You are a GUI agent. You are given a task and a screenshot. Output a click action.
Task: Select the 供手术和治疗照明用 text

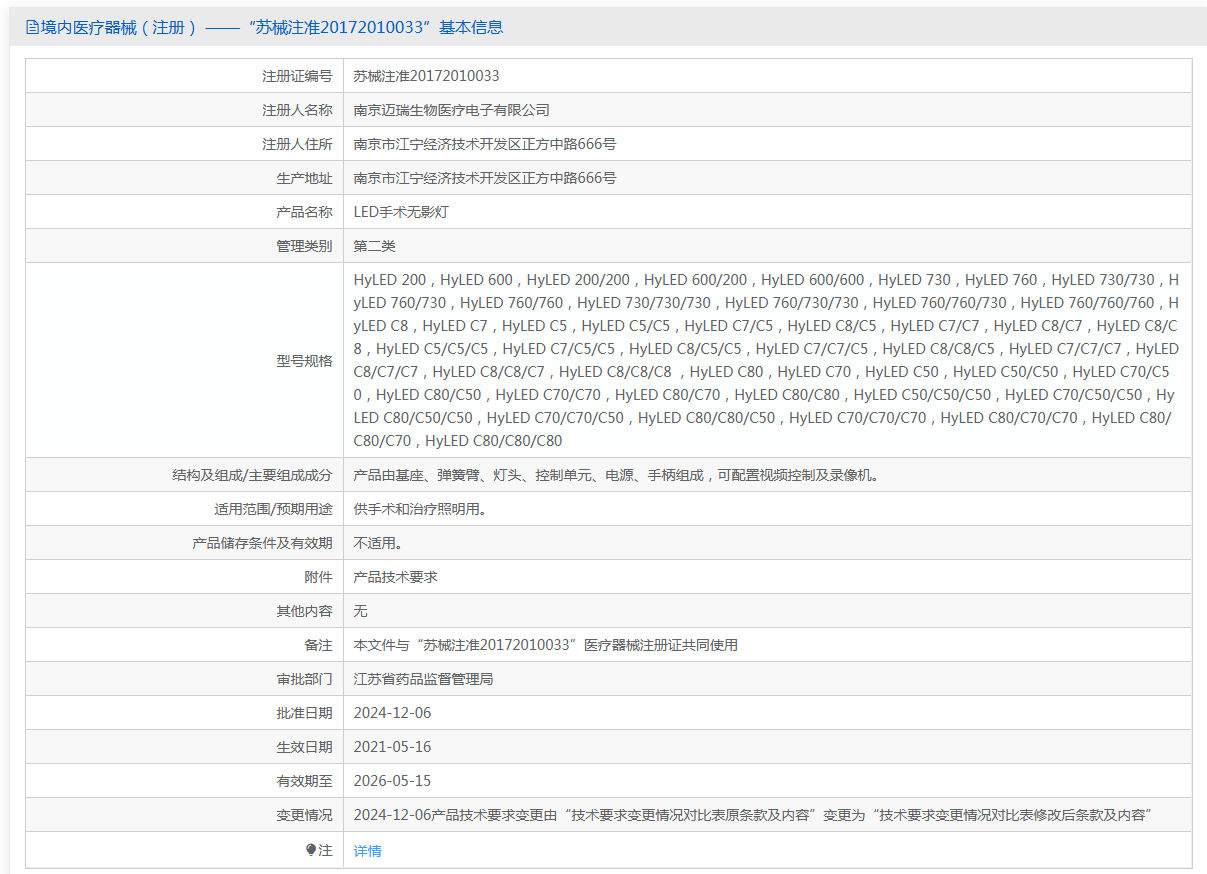point(421,509)
